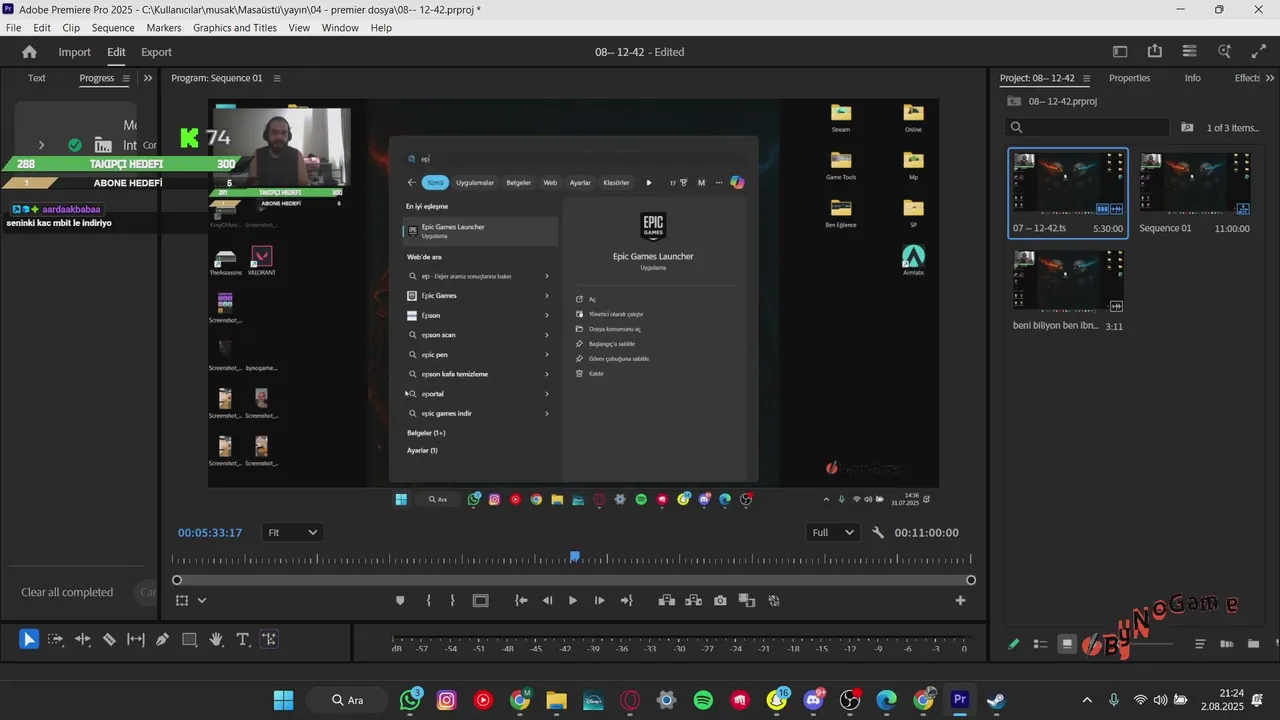Step forward one frame
The image size is (1280, 720).
pyautogui.click(x=599, y=600)
